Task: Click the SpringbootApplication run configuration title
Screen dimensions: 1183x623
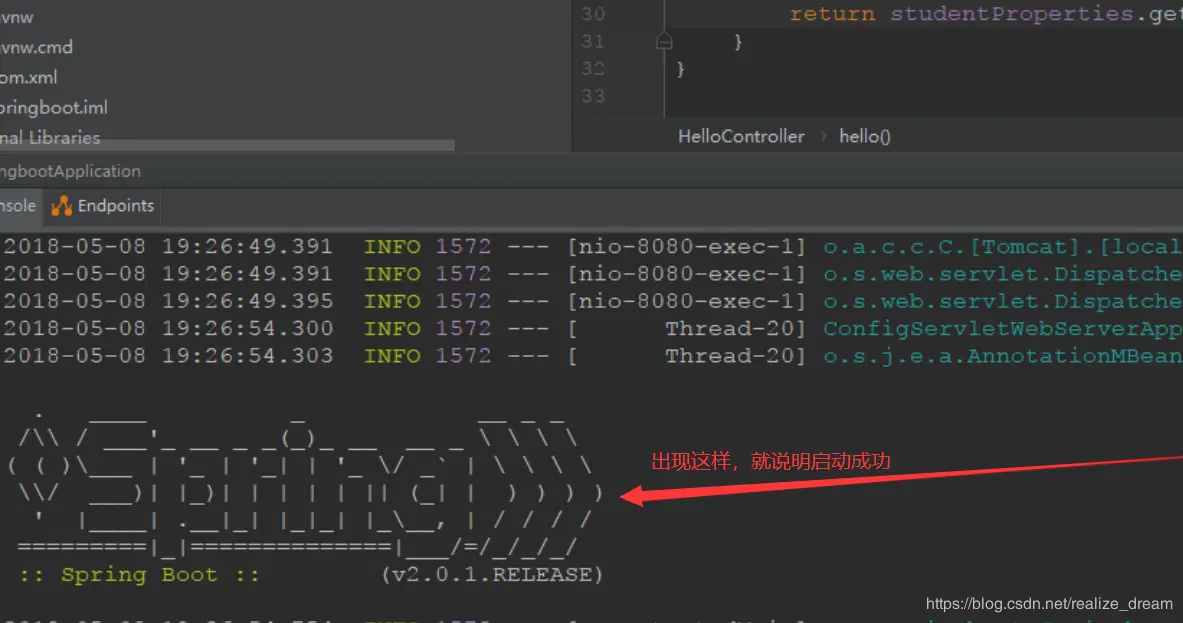Action: point(70,171)
